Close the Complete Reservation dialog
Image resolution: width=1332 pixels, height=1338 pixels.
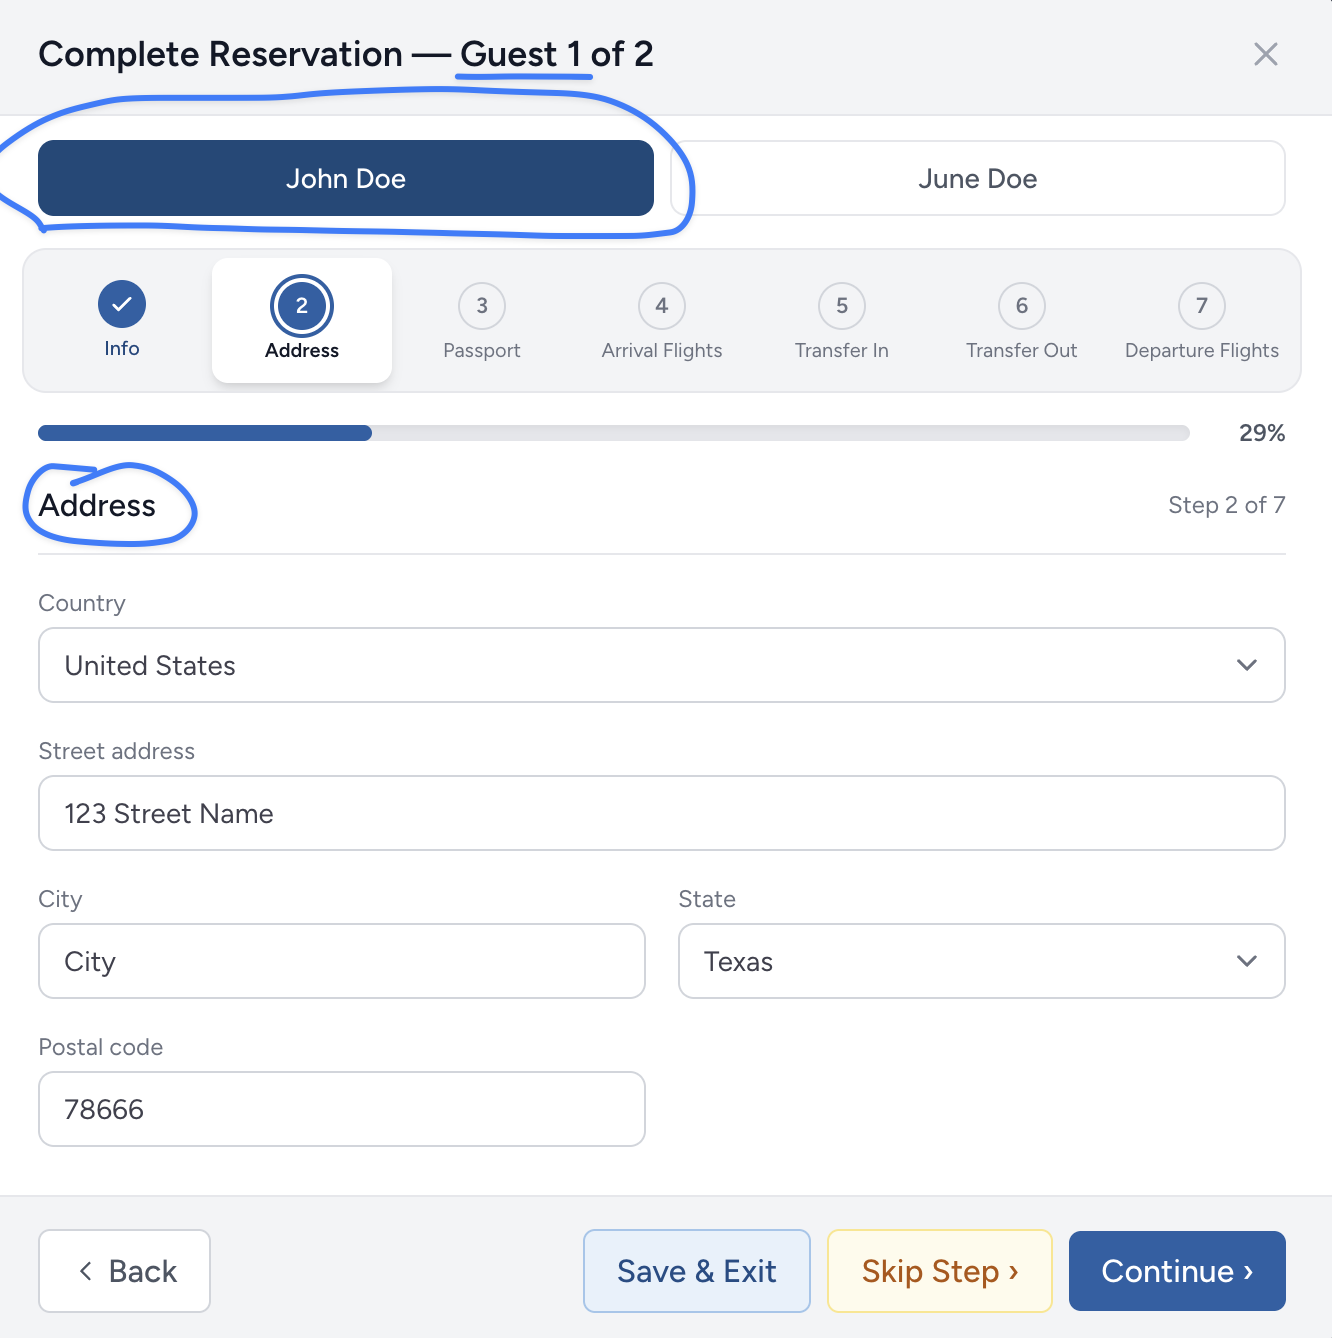coord(1266,54)
